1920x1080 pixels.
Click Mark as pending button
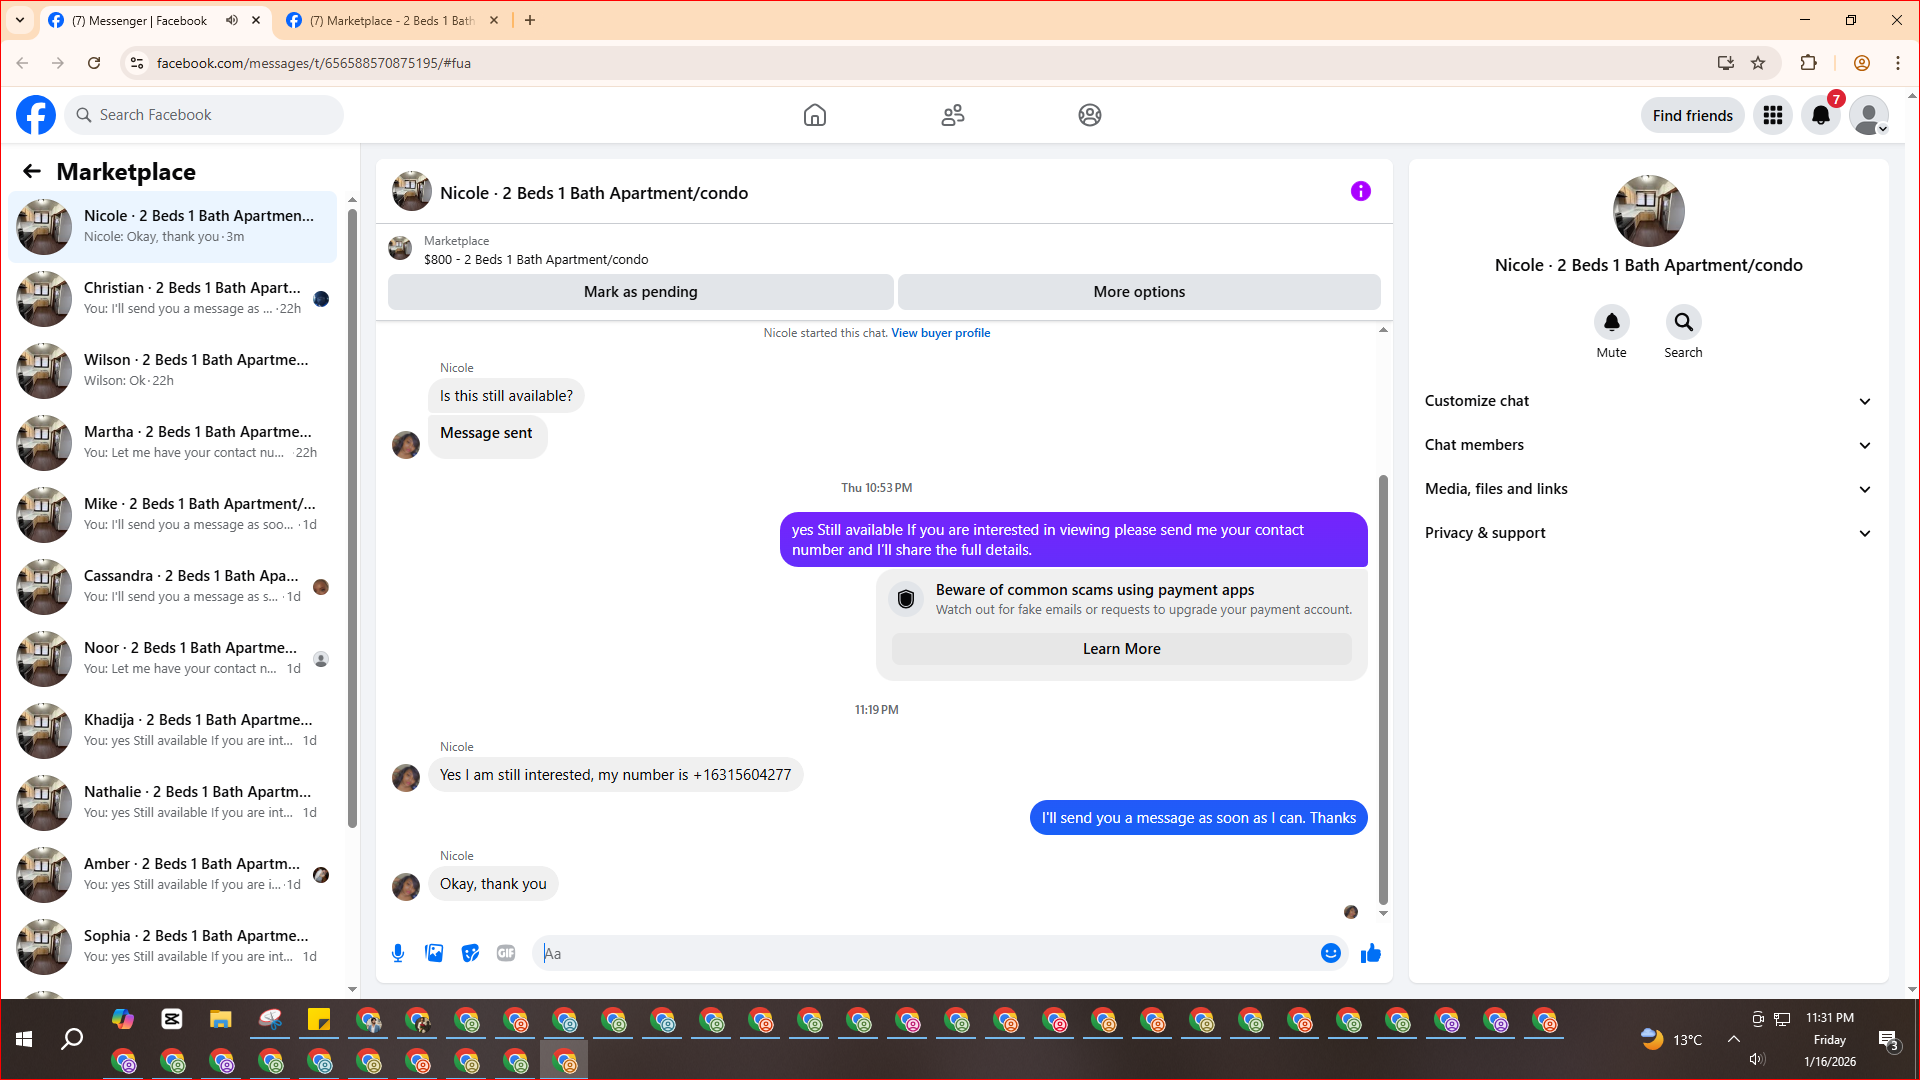point(640,292)
